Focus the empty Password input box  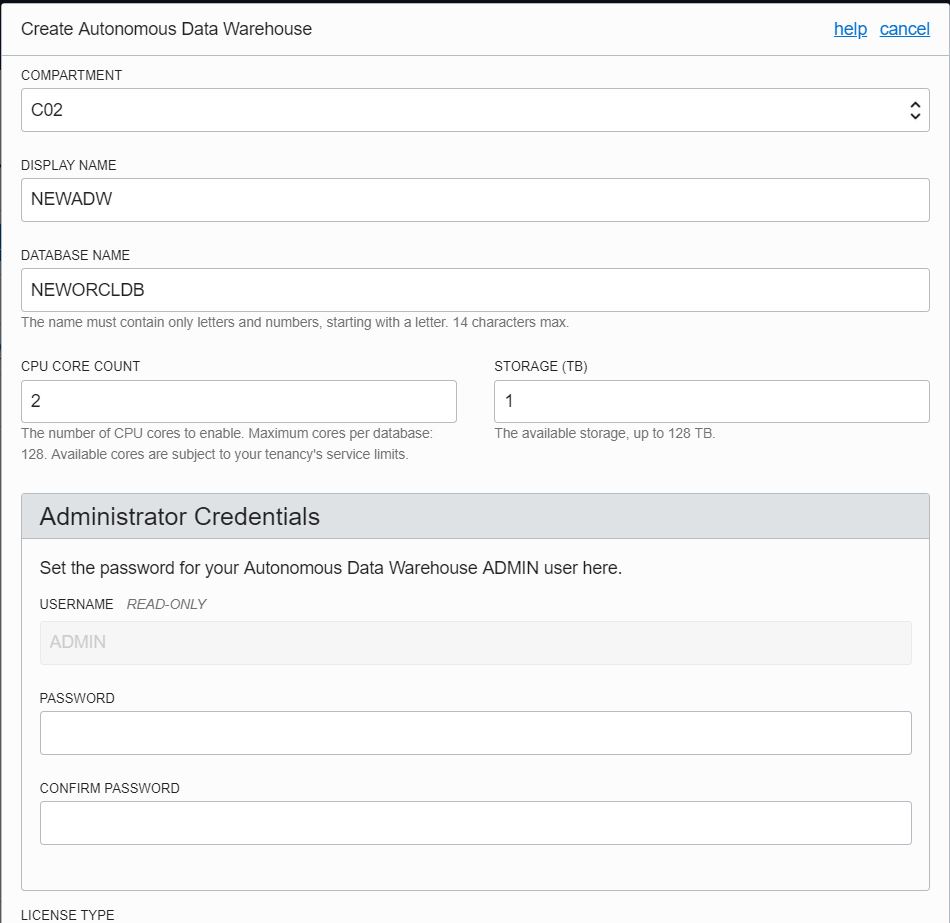[475, 733]
